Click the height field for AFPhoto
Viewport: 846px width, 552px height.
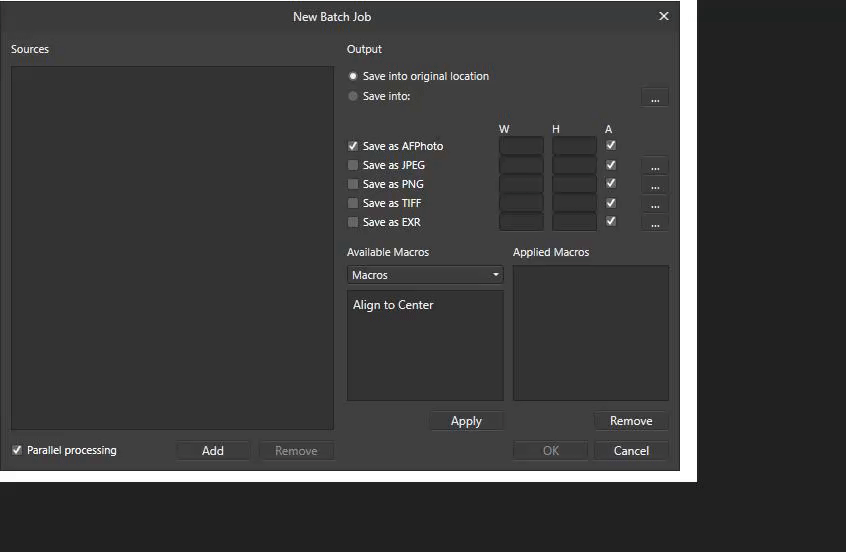[574, 146]
